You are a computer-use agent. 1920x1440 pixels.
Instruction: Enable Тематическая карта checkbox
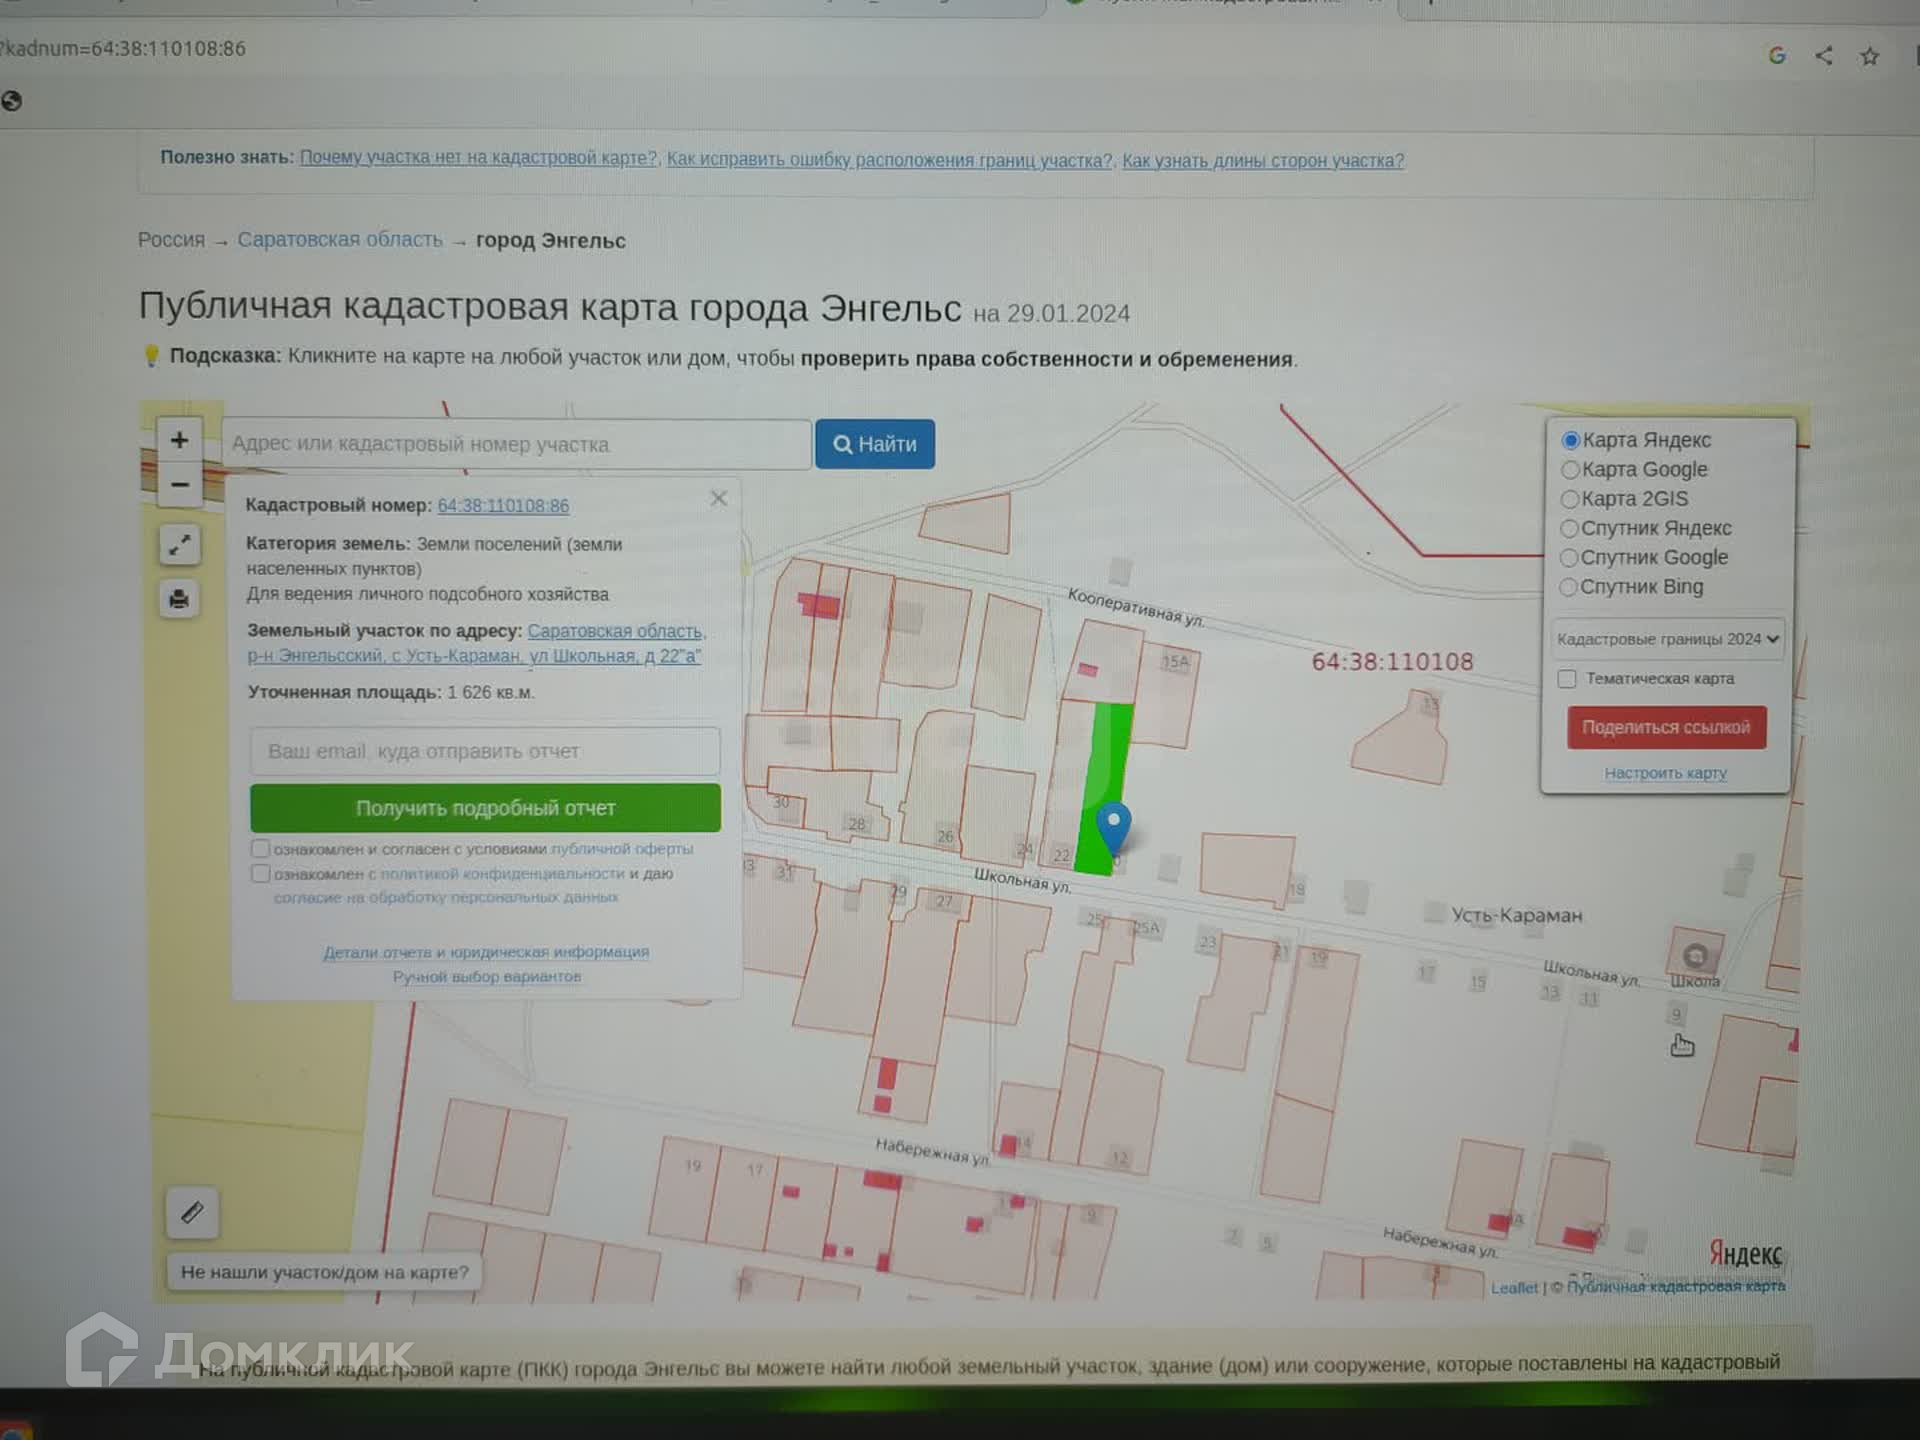click(1567, 679)
